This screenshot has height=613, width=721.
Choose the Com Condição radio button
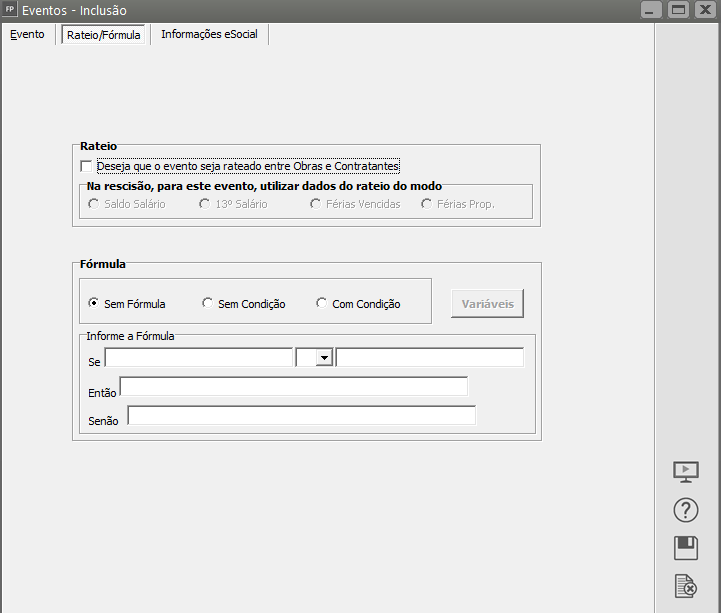(x=322, y=304)
